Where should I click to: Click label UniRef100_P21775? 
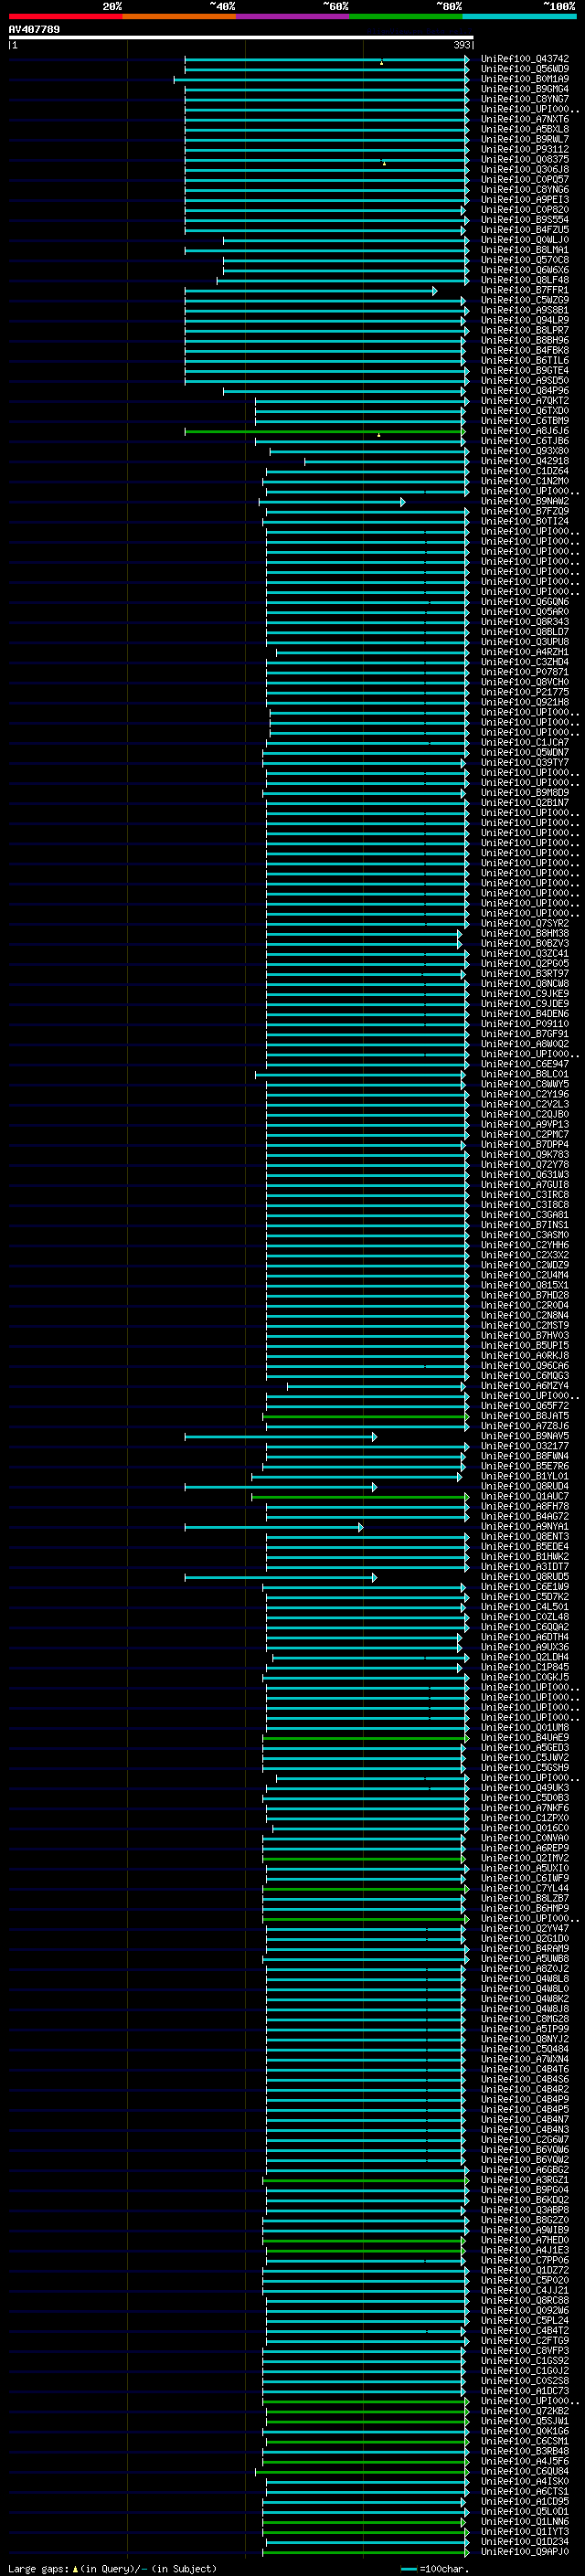point(525,692)
